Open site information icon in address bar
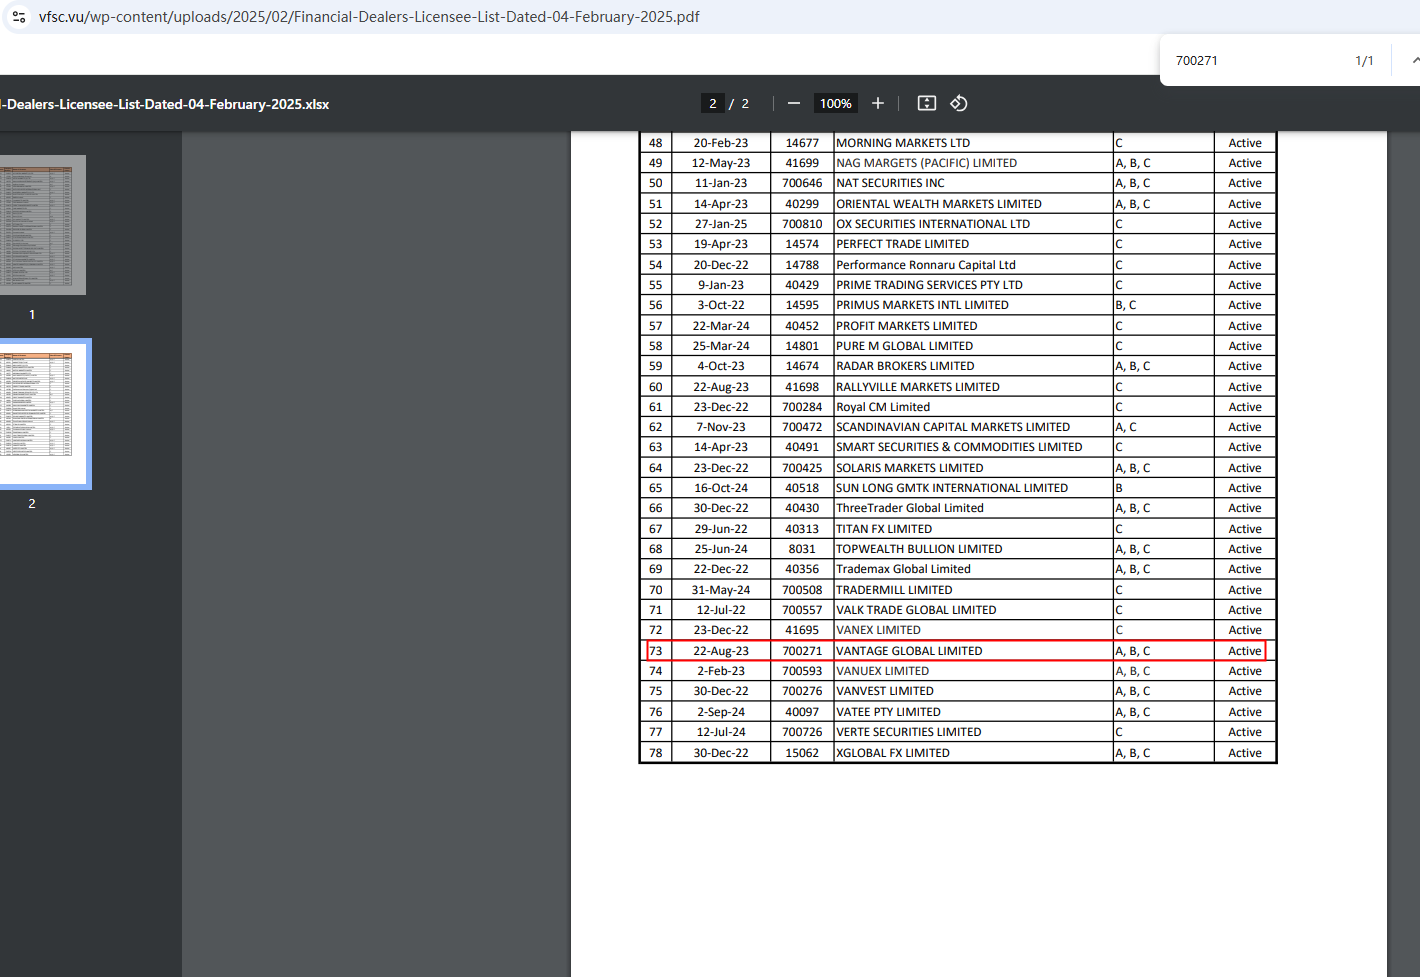Viewport: 1420px width, 977px height. (19, 17)
